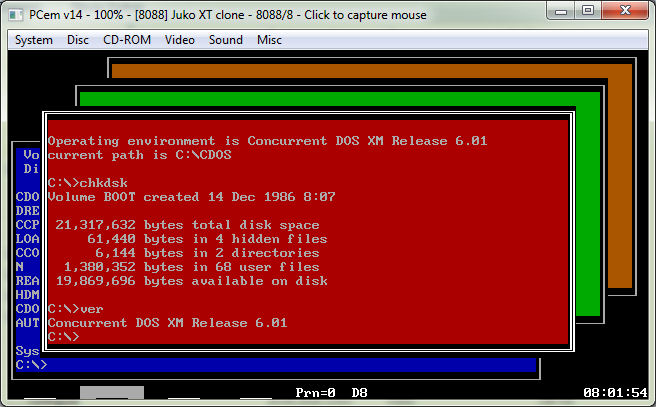Screen dimensions: 656x407
Task: Click the 'C:\>chkdsk' command line
Action: coord(88,183)
